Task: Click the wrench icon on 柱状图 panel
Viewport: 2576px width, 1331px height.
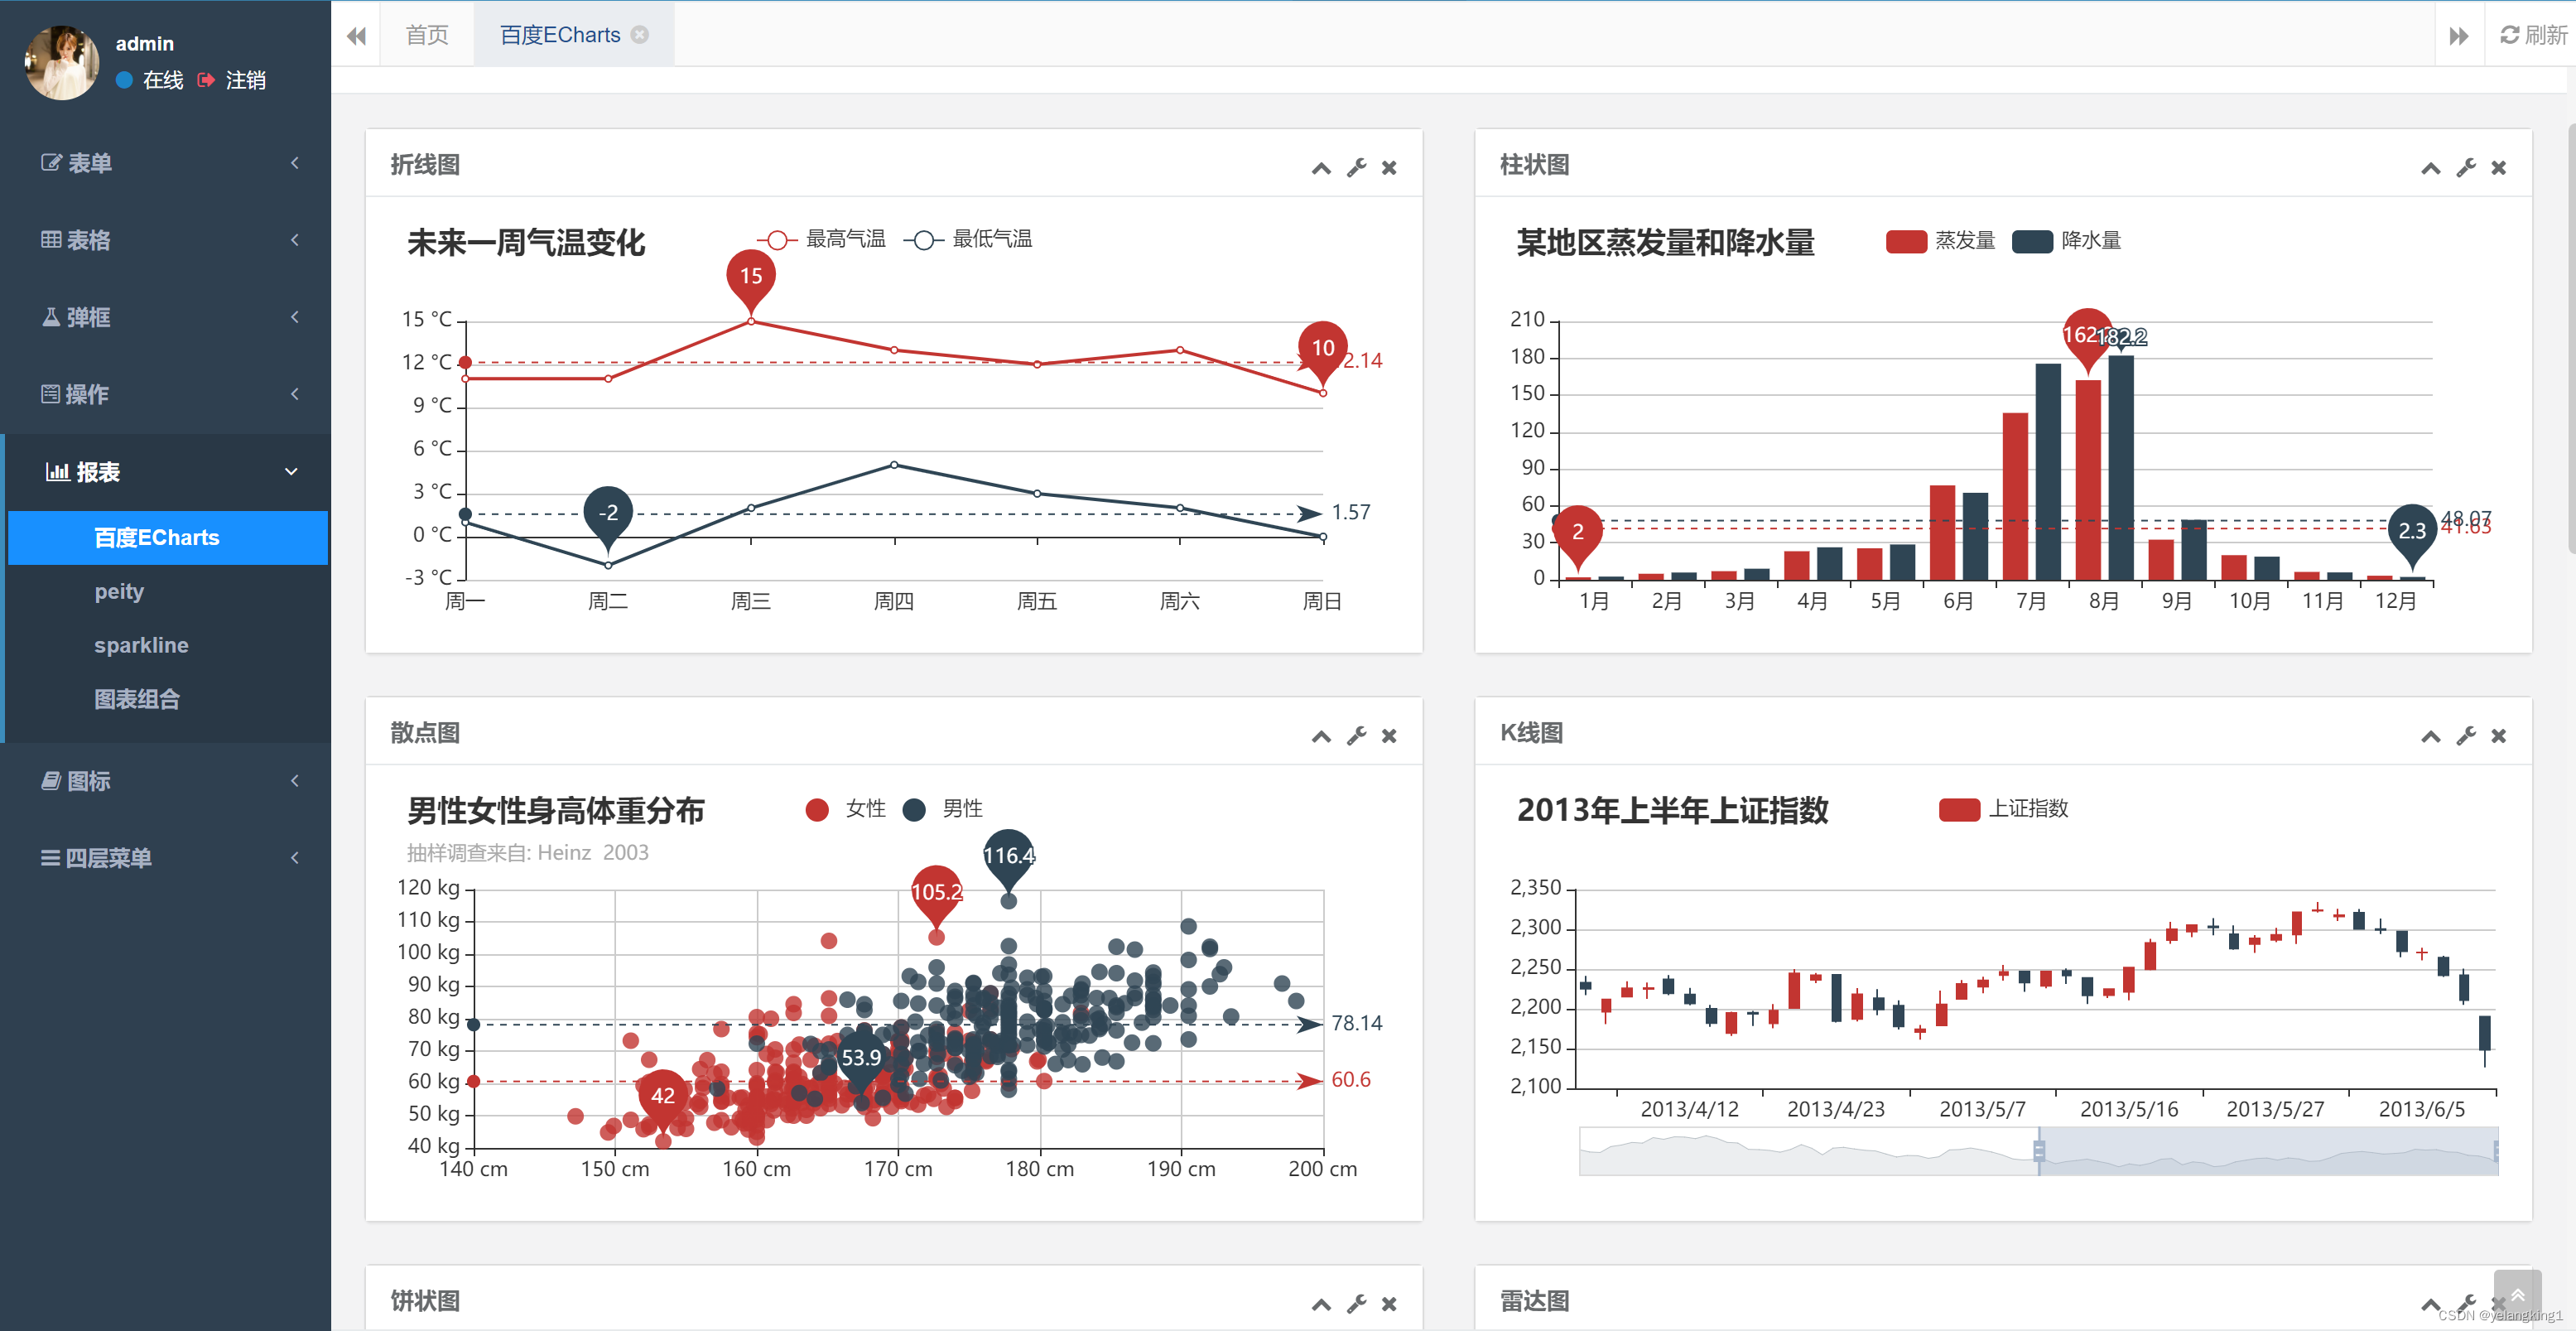Action: pyautogui.click(x=2465, y=168)
